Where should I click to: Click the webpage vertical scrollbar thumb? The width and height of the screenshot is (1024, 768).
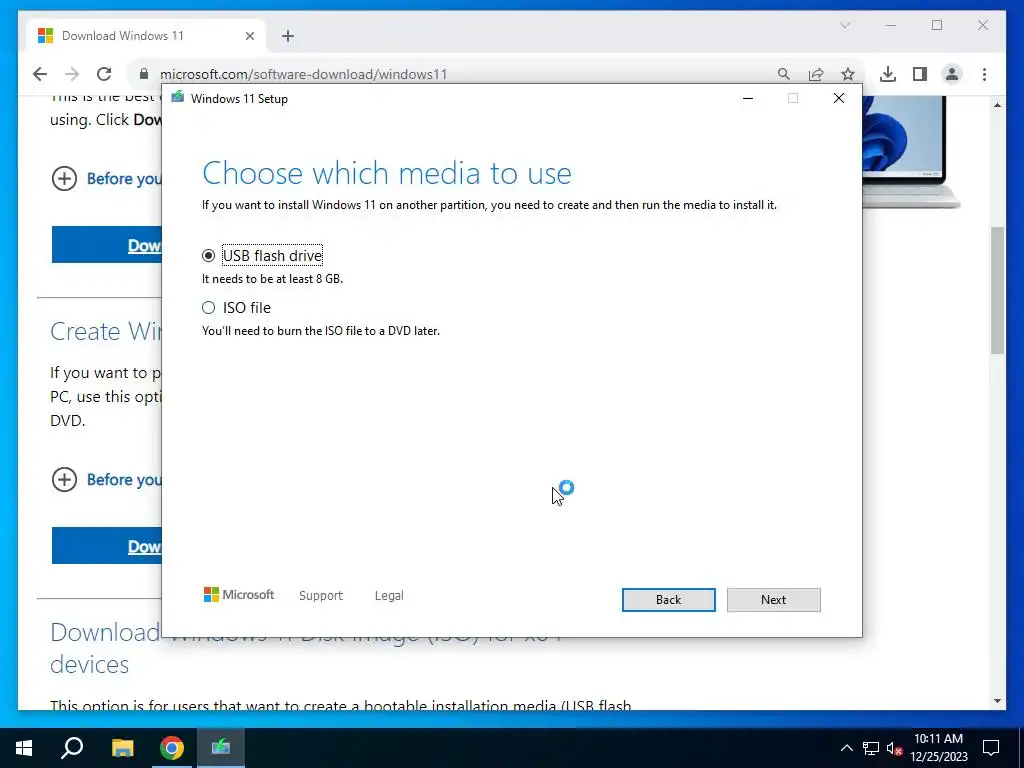(997, 290)
